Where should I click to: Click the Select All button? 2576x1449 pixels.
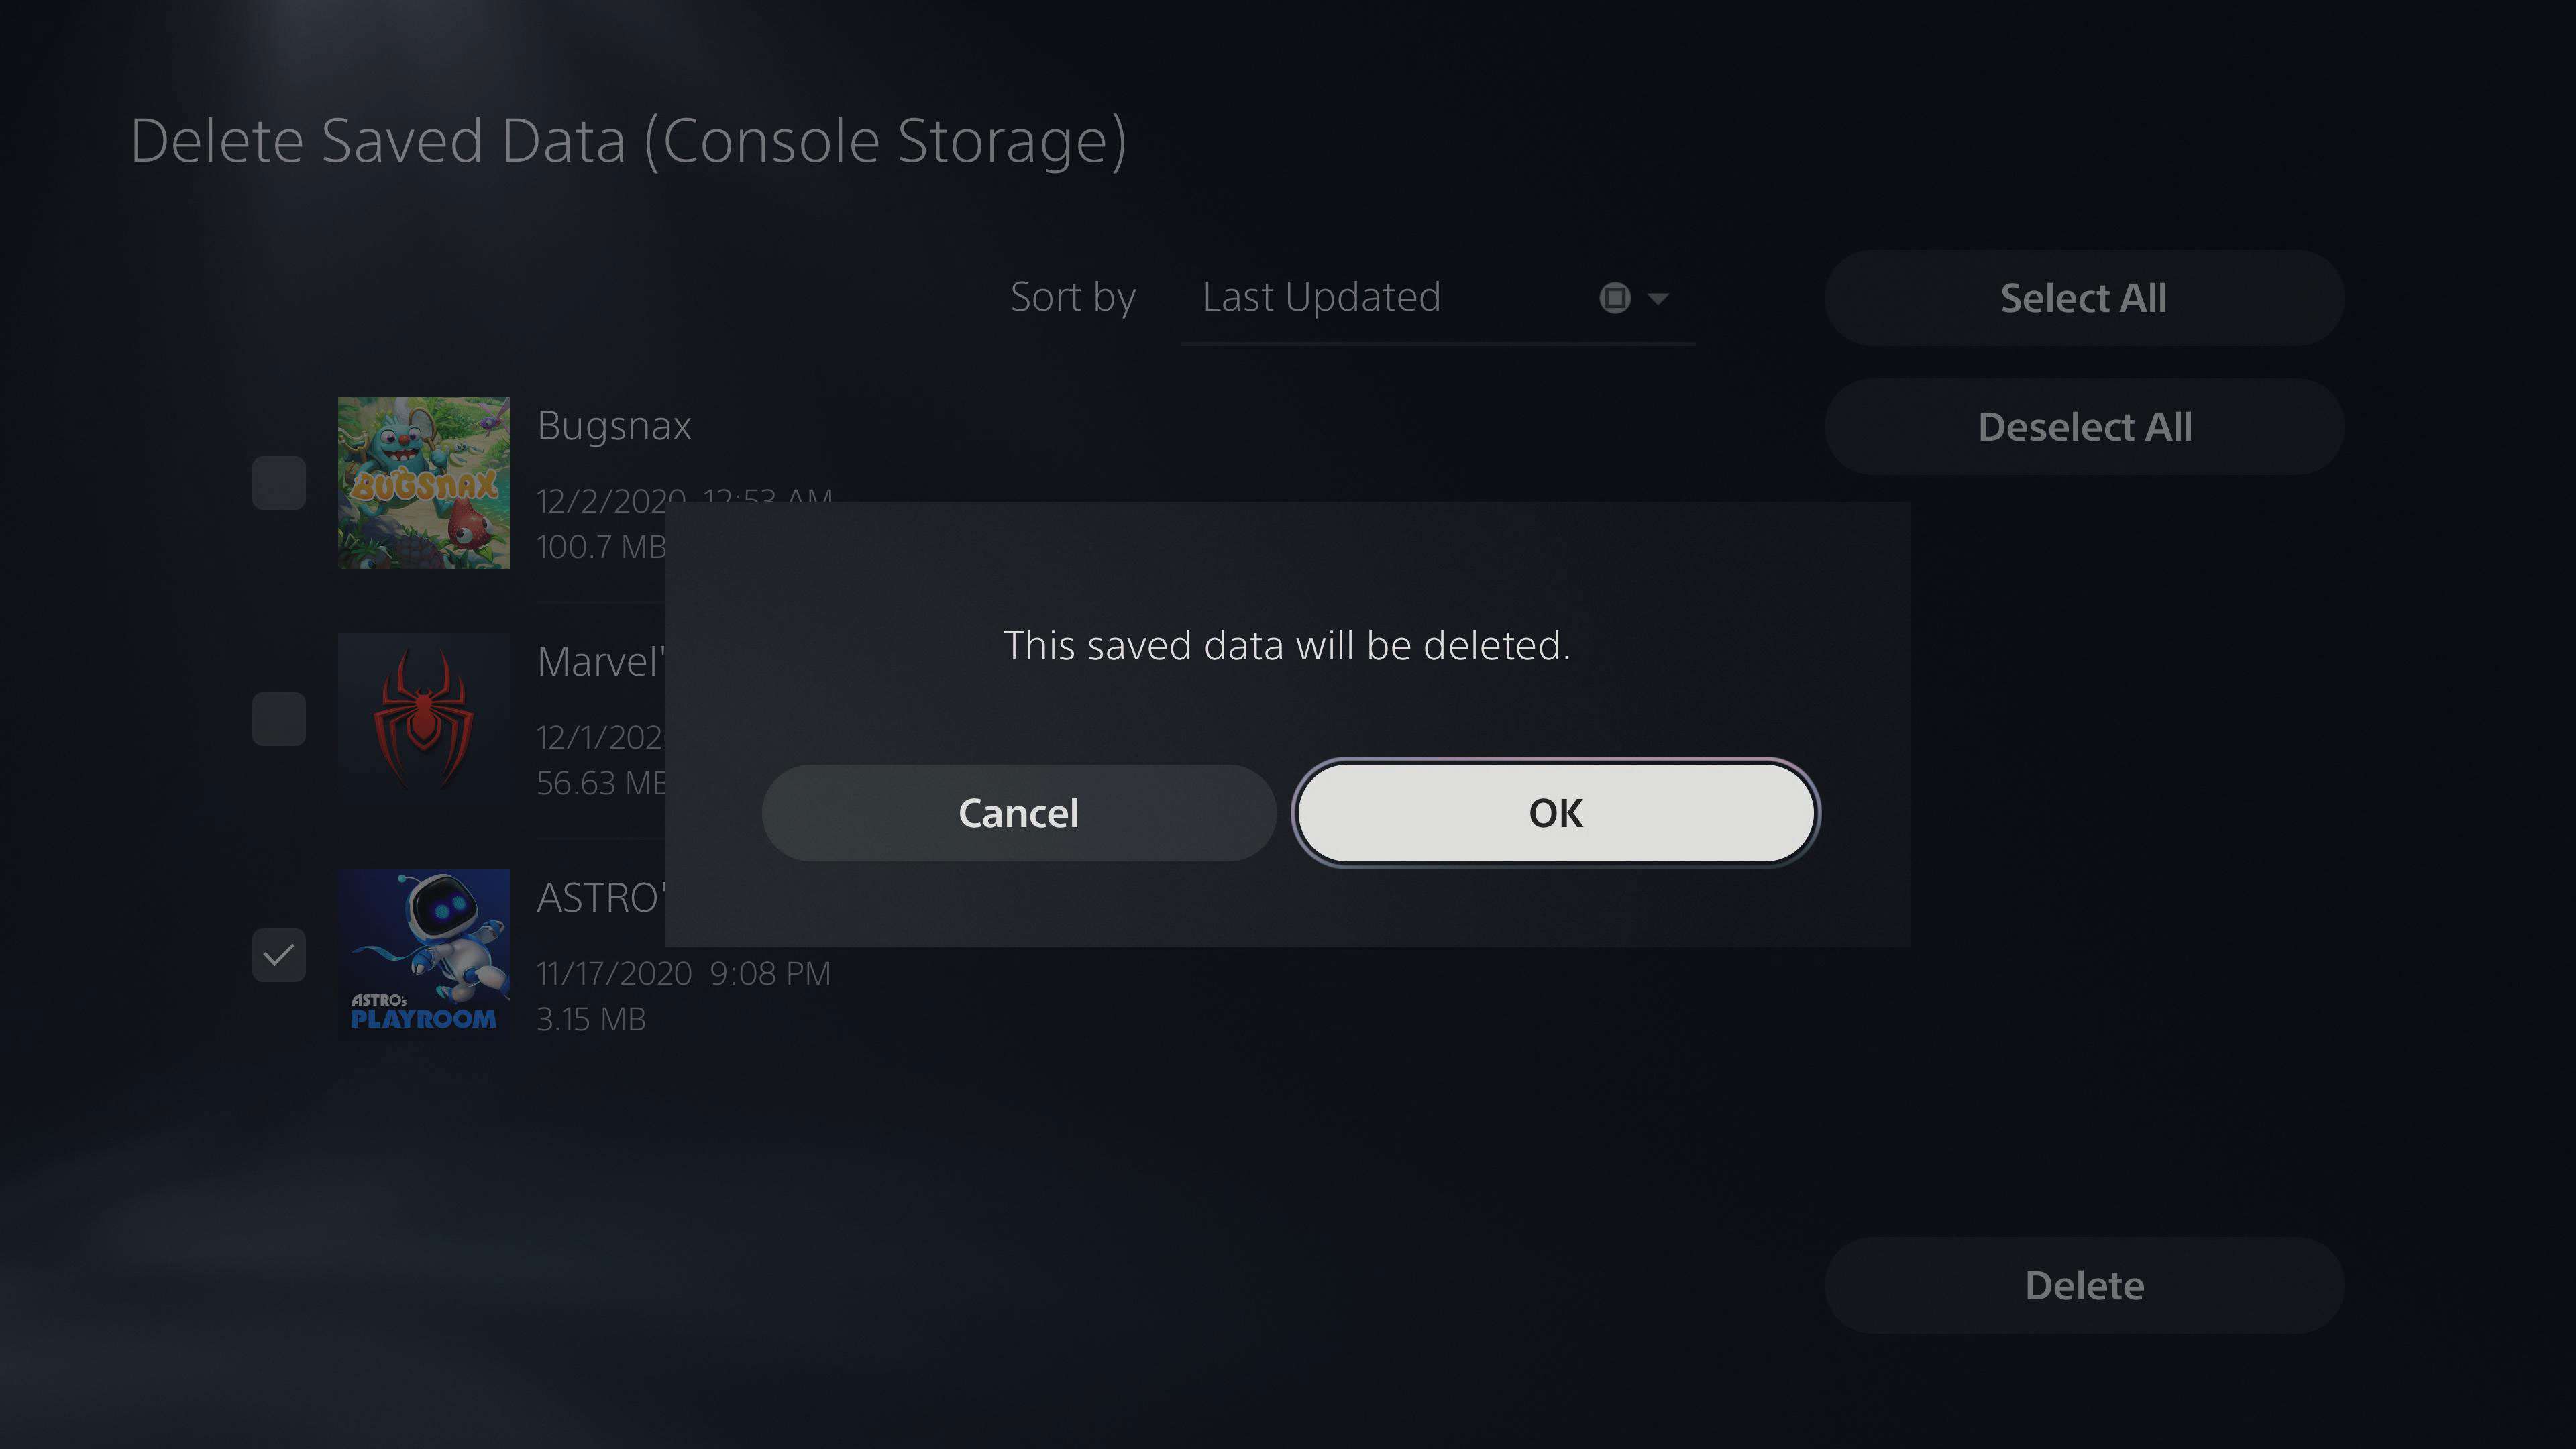(x=2083, y=298)
